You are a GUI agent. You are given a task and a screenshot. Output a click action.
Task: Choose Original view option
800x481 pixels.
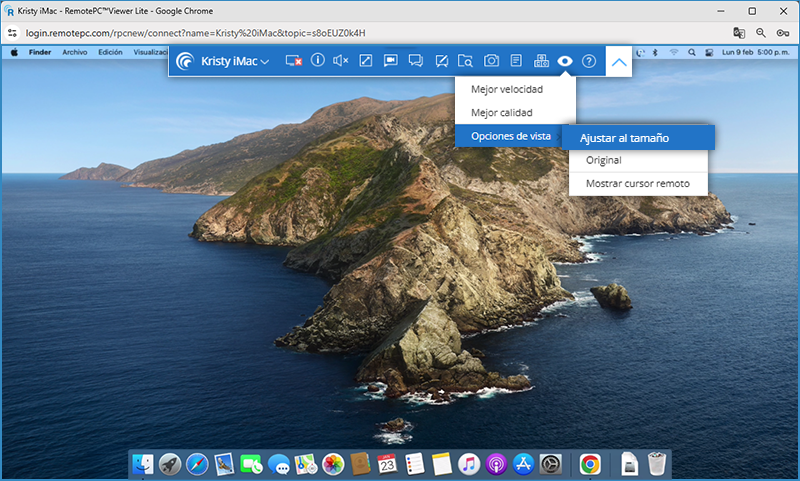[x=638, y=160]
